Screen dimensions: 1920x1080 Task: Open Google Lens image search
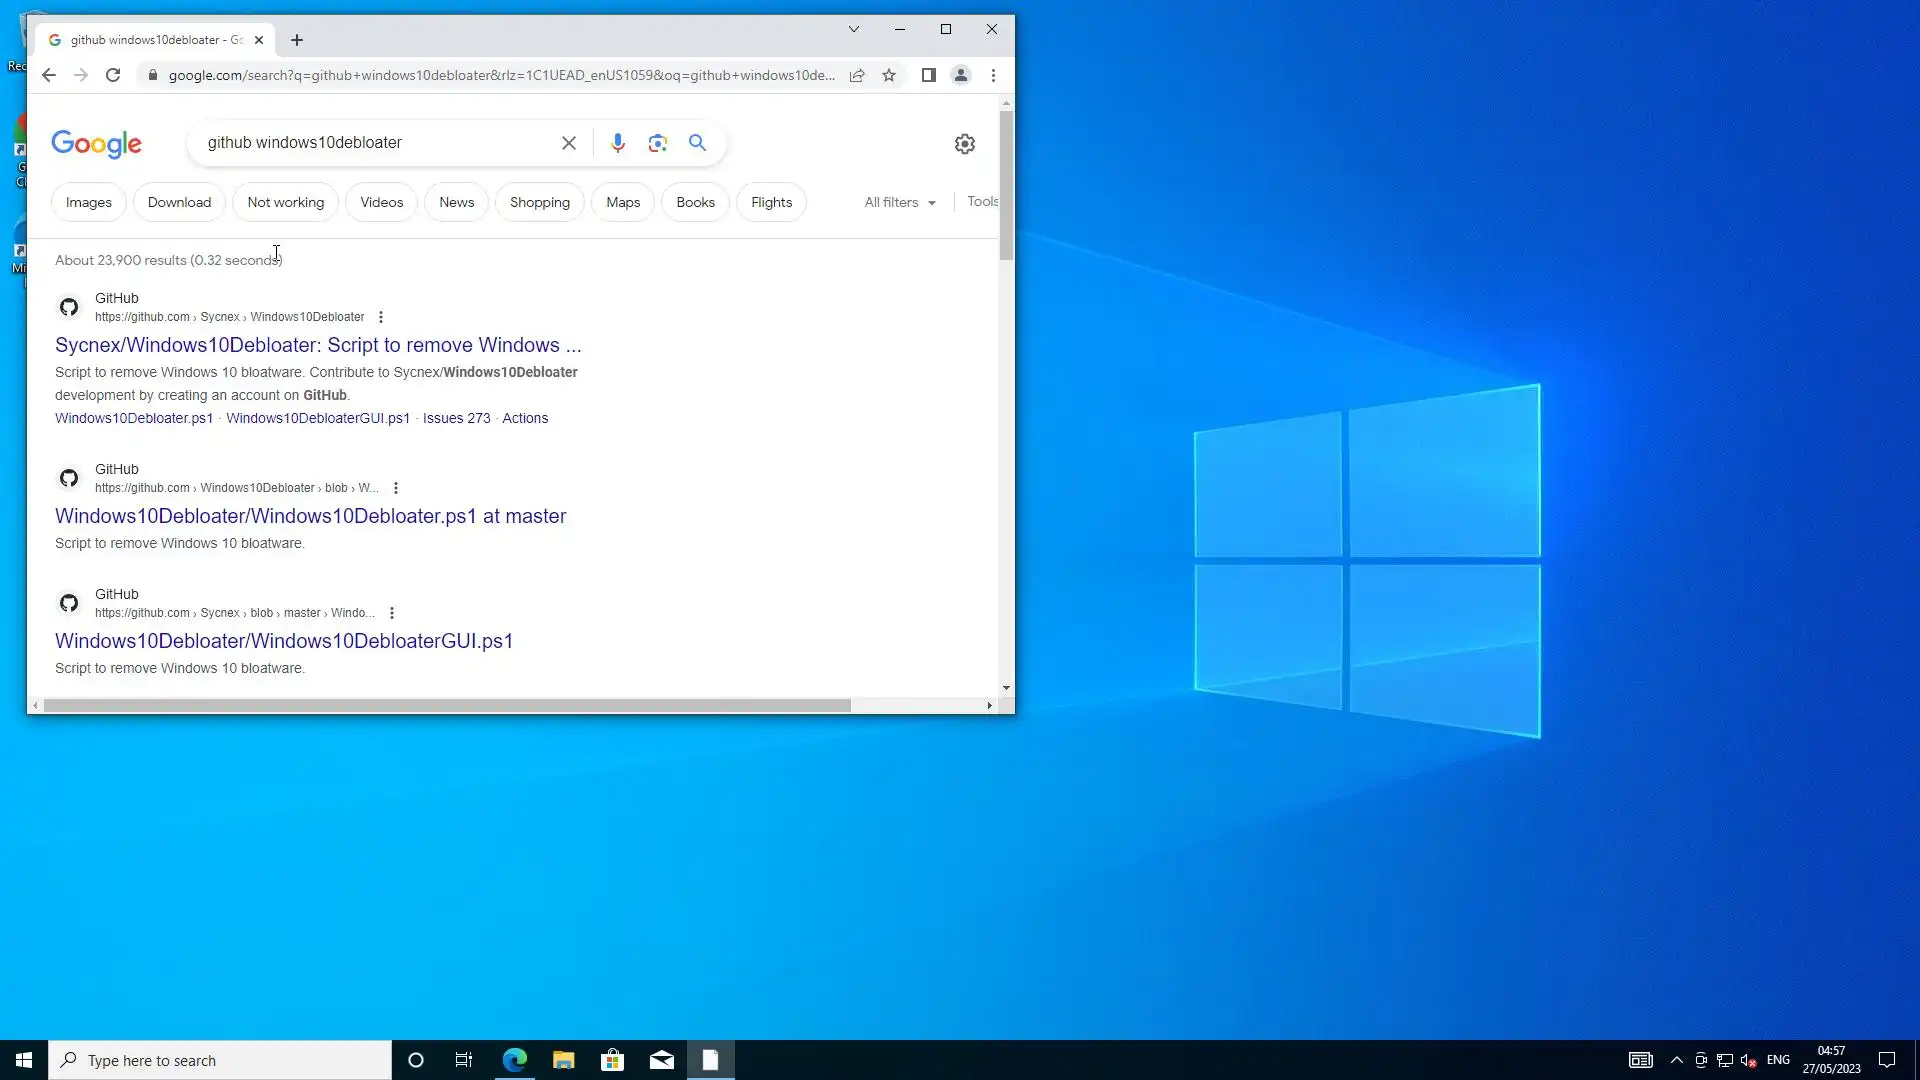657,143
